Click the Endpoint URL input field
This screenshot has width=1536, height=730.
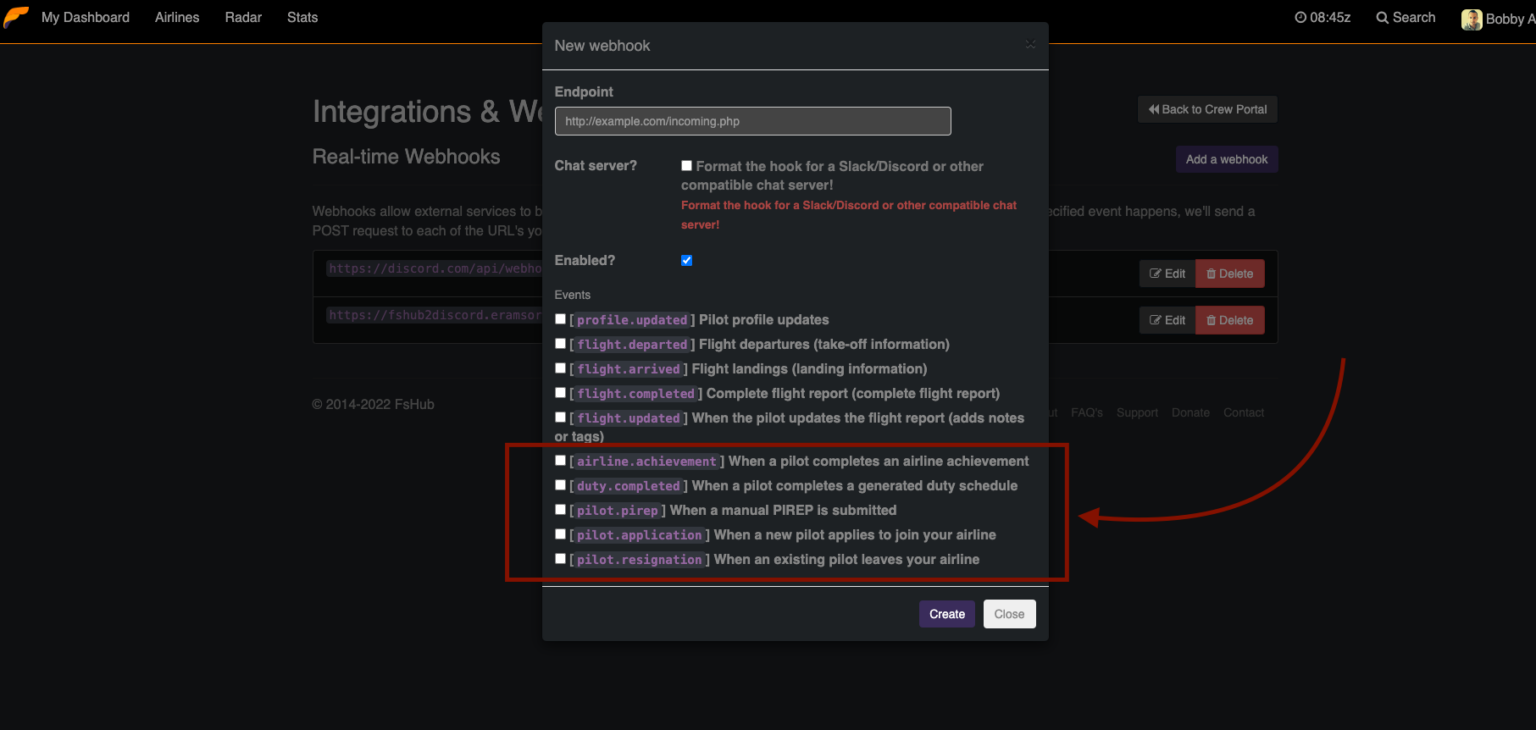753,121
